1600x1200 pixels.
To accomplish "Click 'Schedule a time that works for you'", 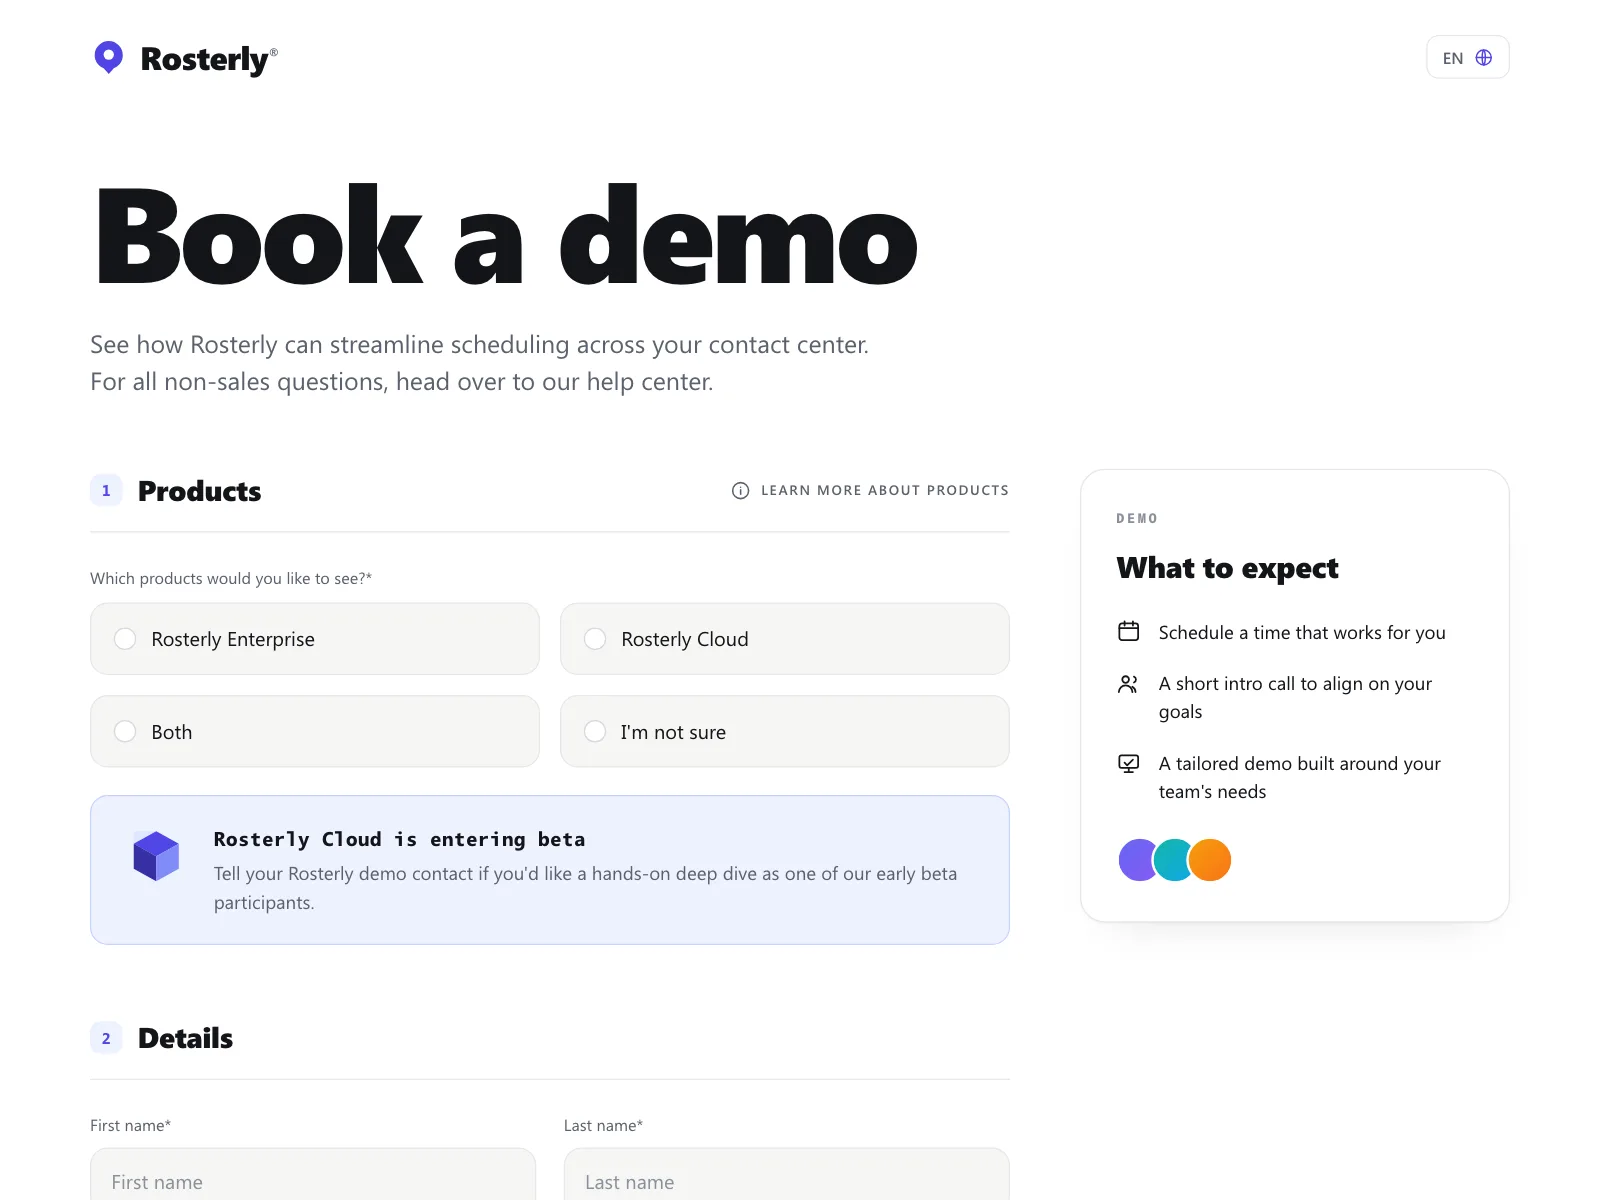I will (x=1302, y=632).
